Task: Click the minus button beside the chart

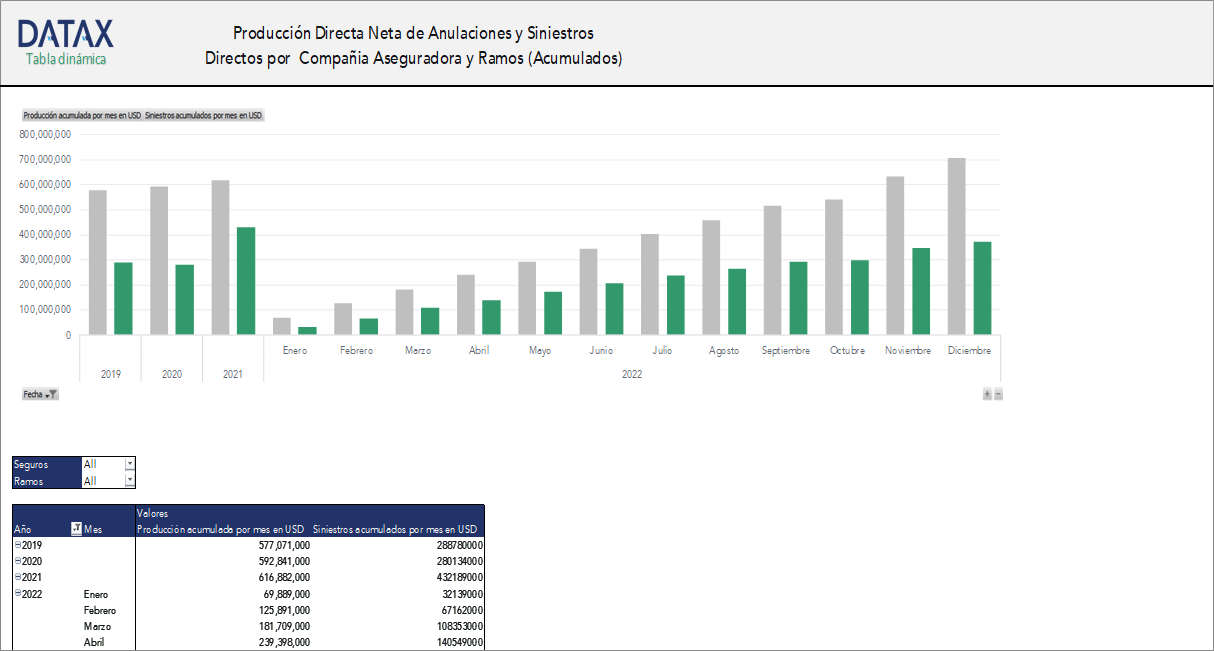Action: point(998,394)
